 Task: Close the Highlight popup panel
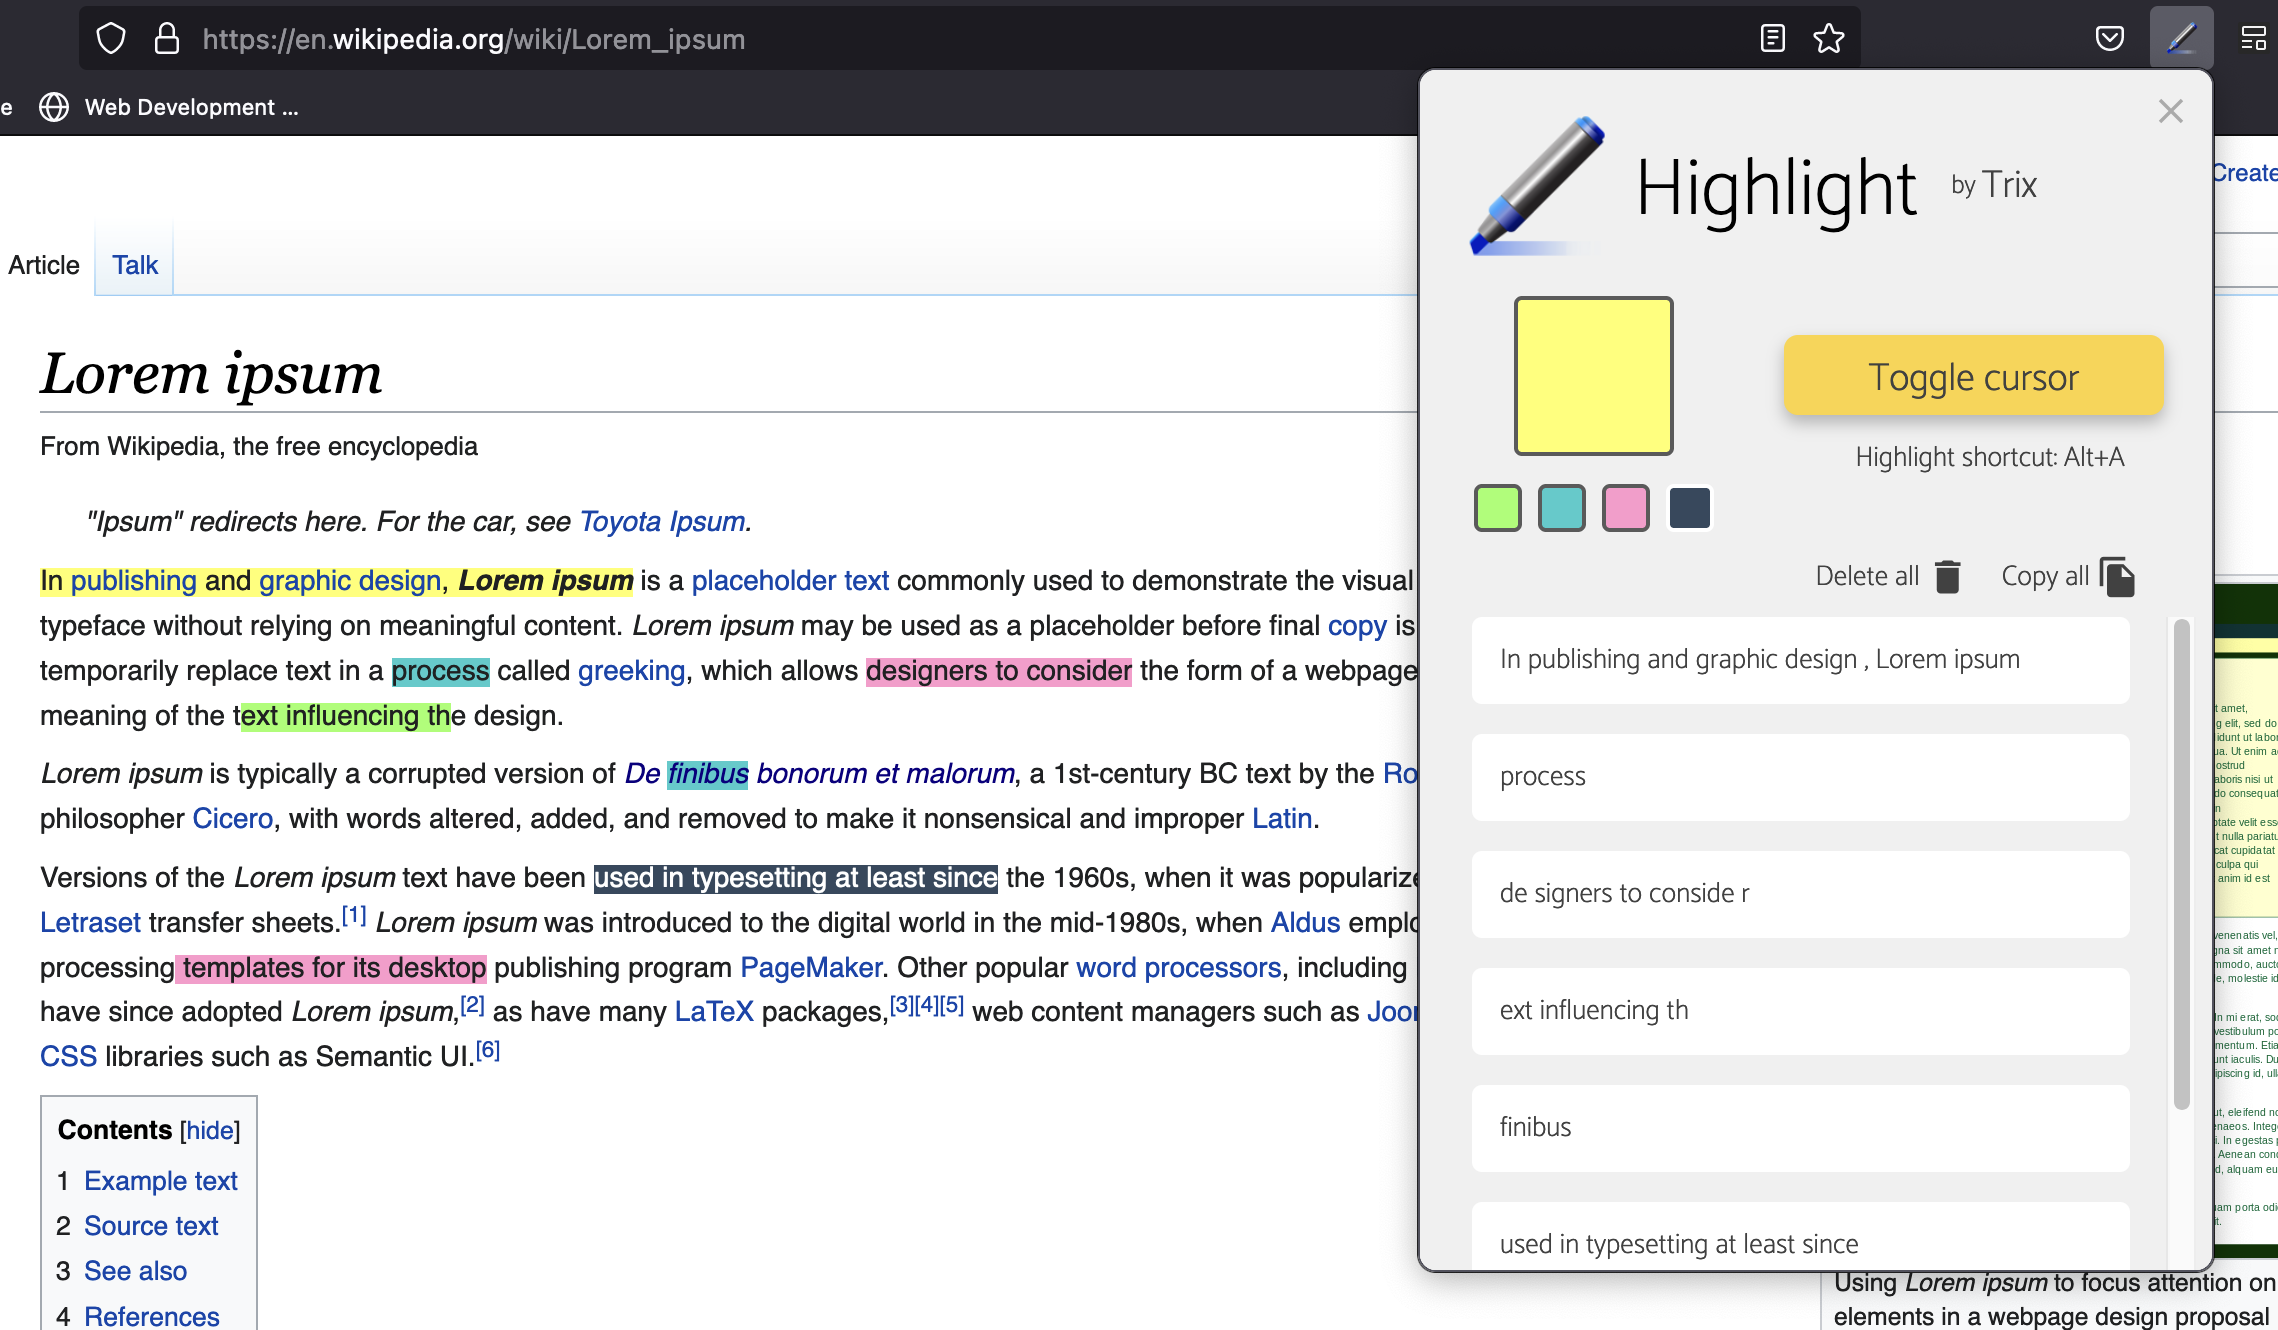[2170, 111]
